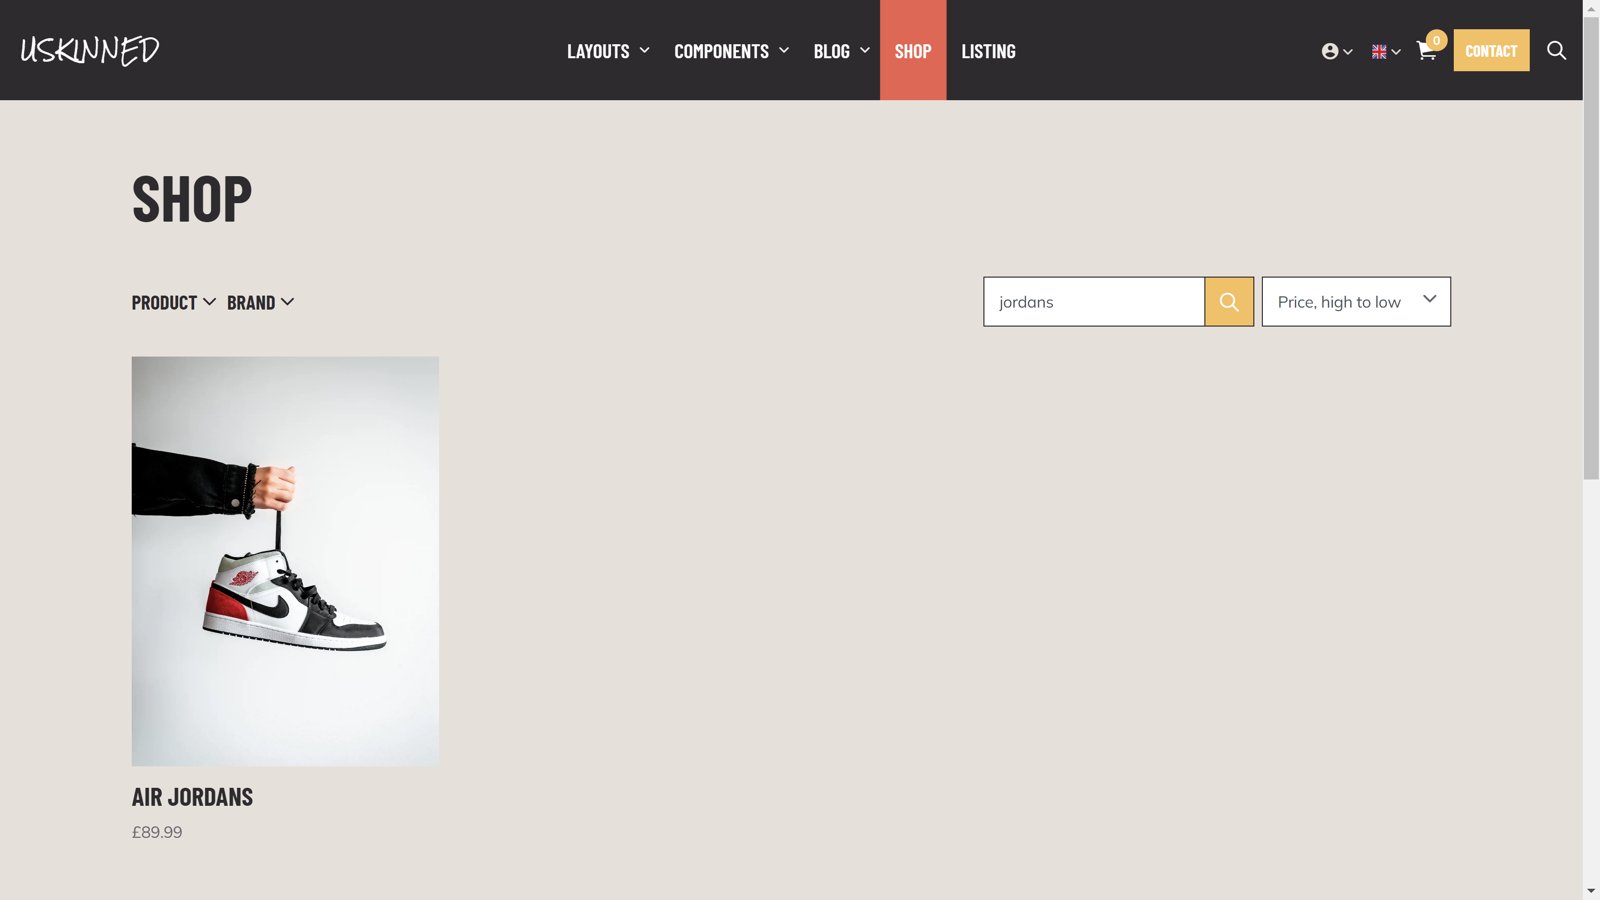
Task: Open the Blog dropdown menu
Action: (x=841, y=50)
